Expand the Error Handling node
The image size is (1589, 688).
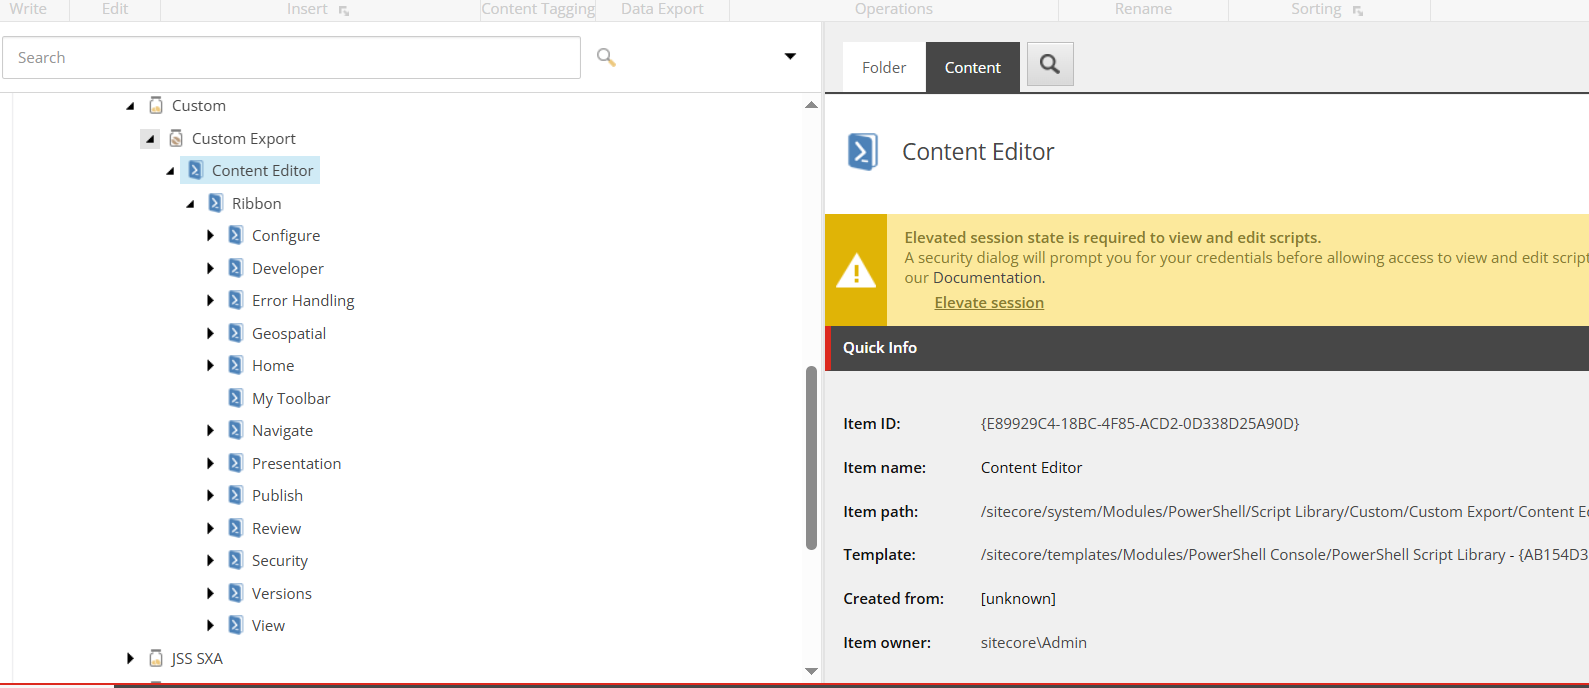[x=210, y=300]
